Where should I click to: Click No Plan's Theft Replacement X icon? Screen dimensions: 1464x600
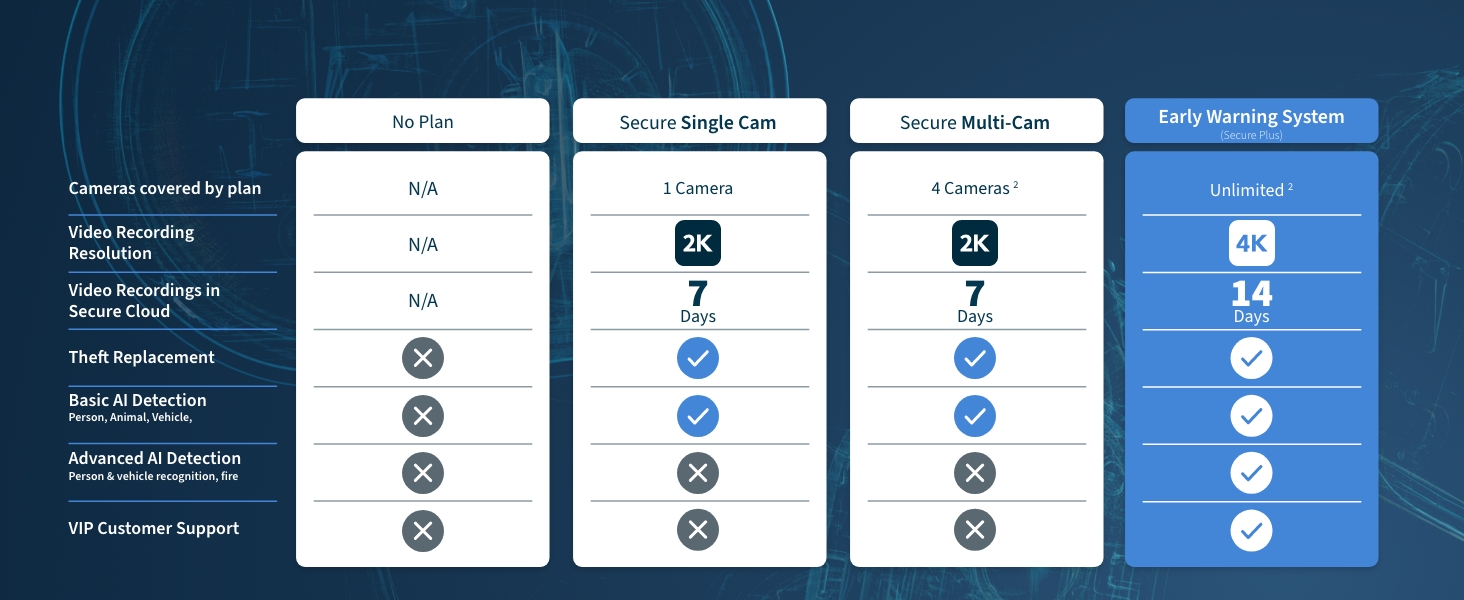[x=422, y=358]
